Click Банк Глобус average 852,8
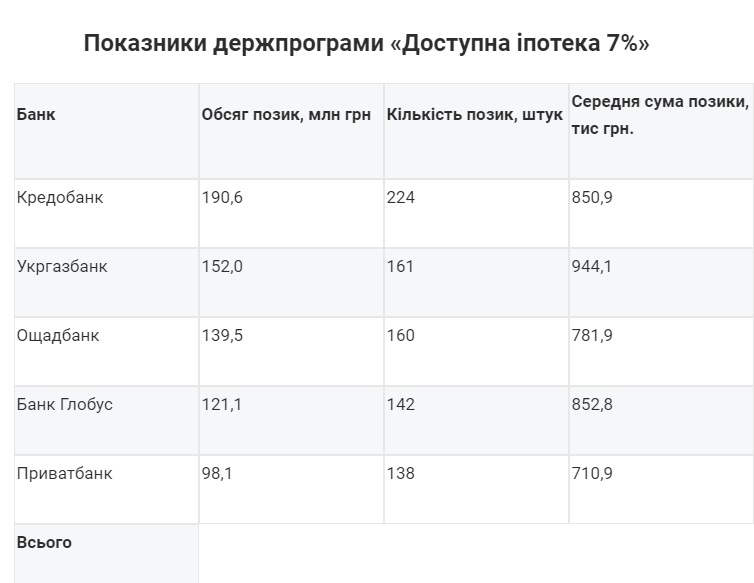This screenshot has width=754, height=583. pyautogui.click(x=662, y=420)
